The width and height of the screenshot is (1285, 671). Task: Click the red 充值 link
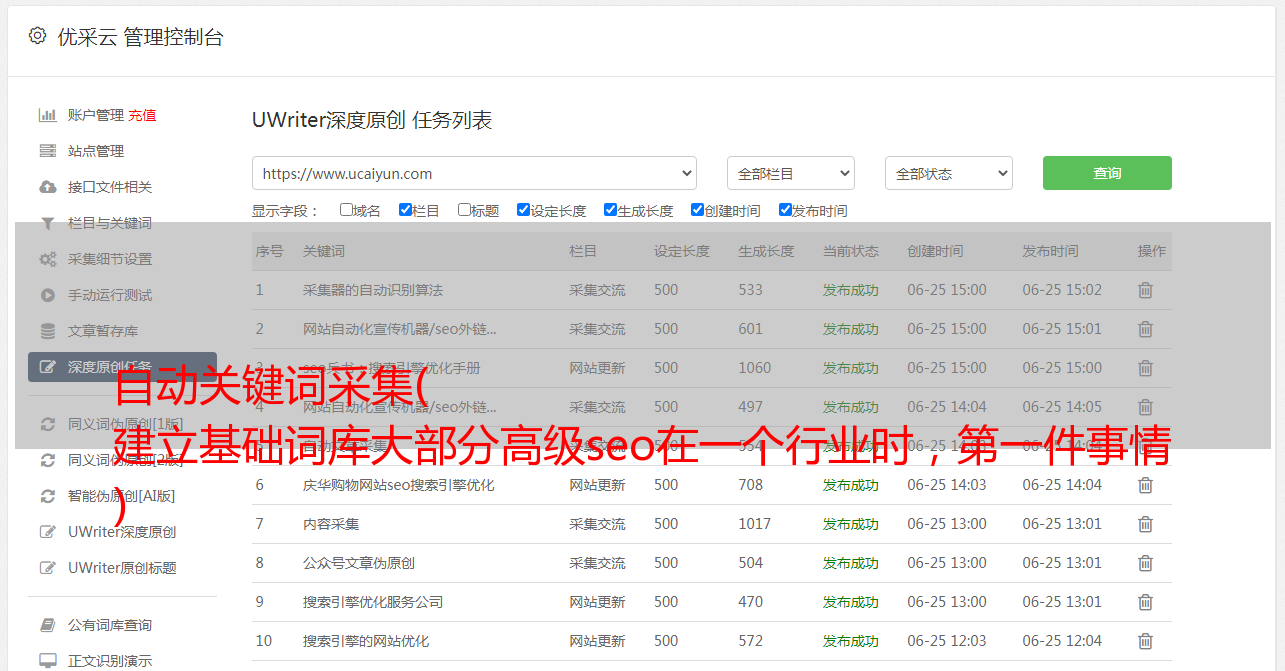pyautogui.click(x=142, y=115)
